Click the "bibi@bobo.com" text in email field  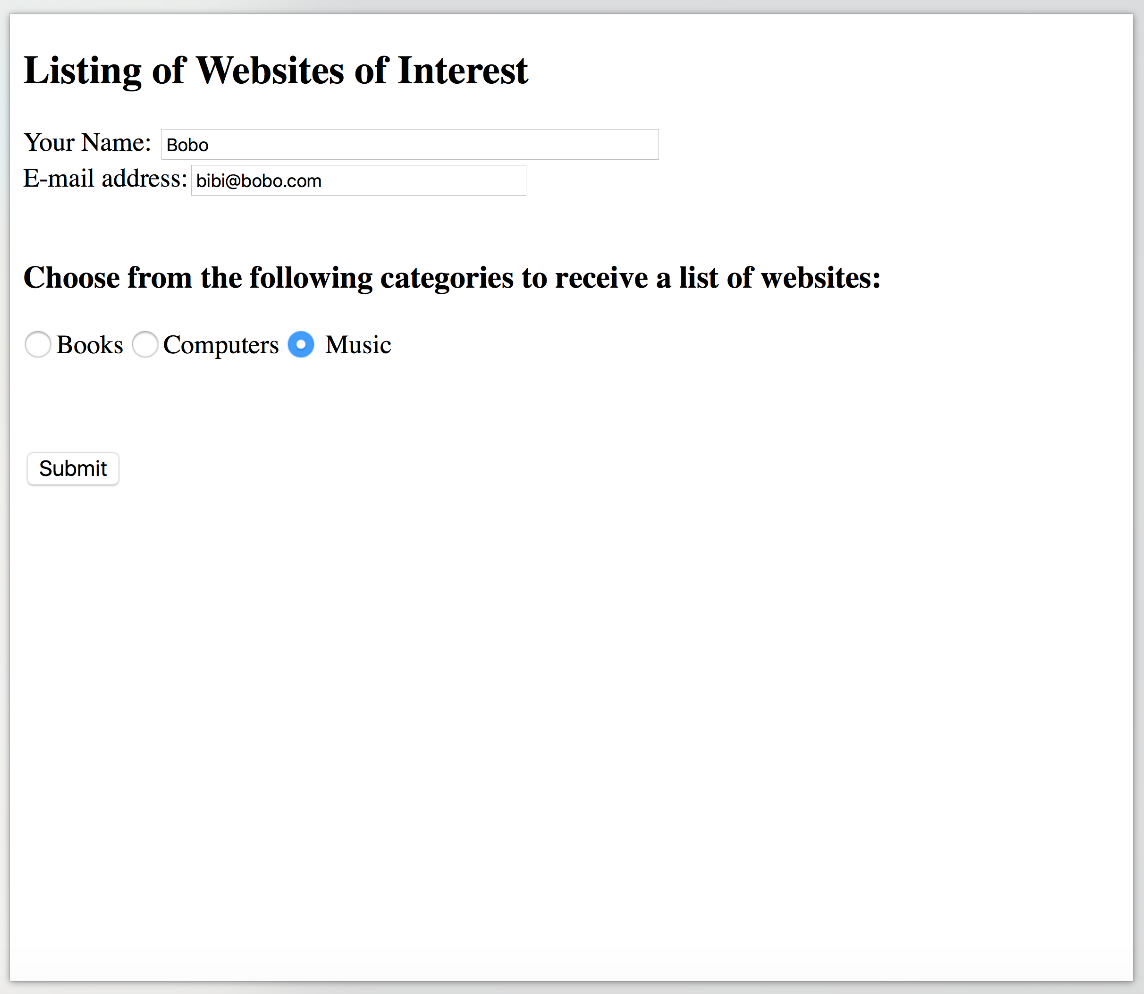[259, 181]
